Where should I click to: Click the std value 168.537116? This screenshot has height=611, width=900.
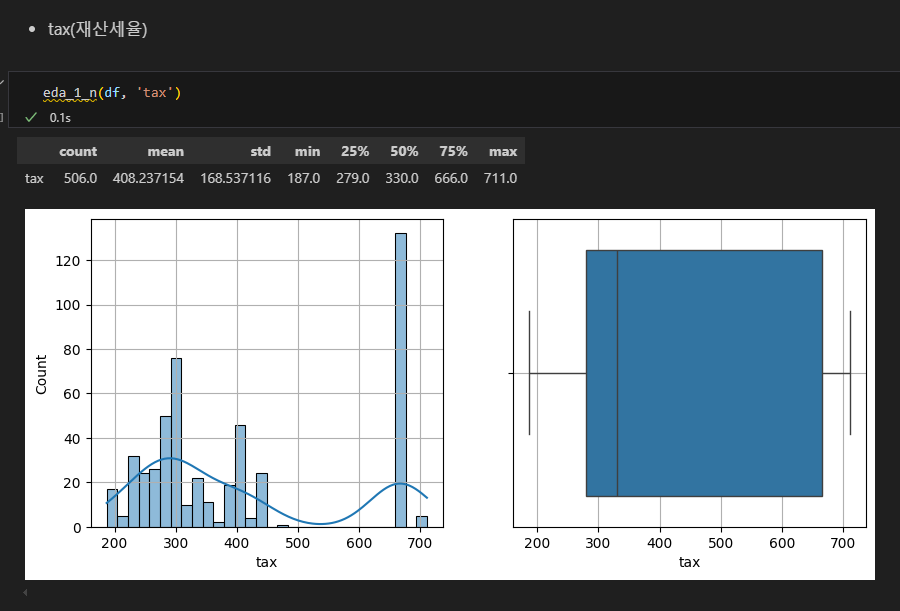[x=235, y=178]
